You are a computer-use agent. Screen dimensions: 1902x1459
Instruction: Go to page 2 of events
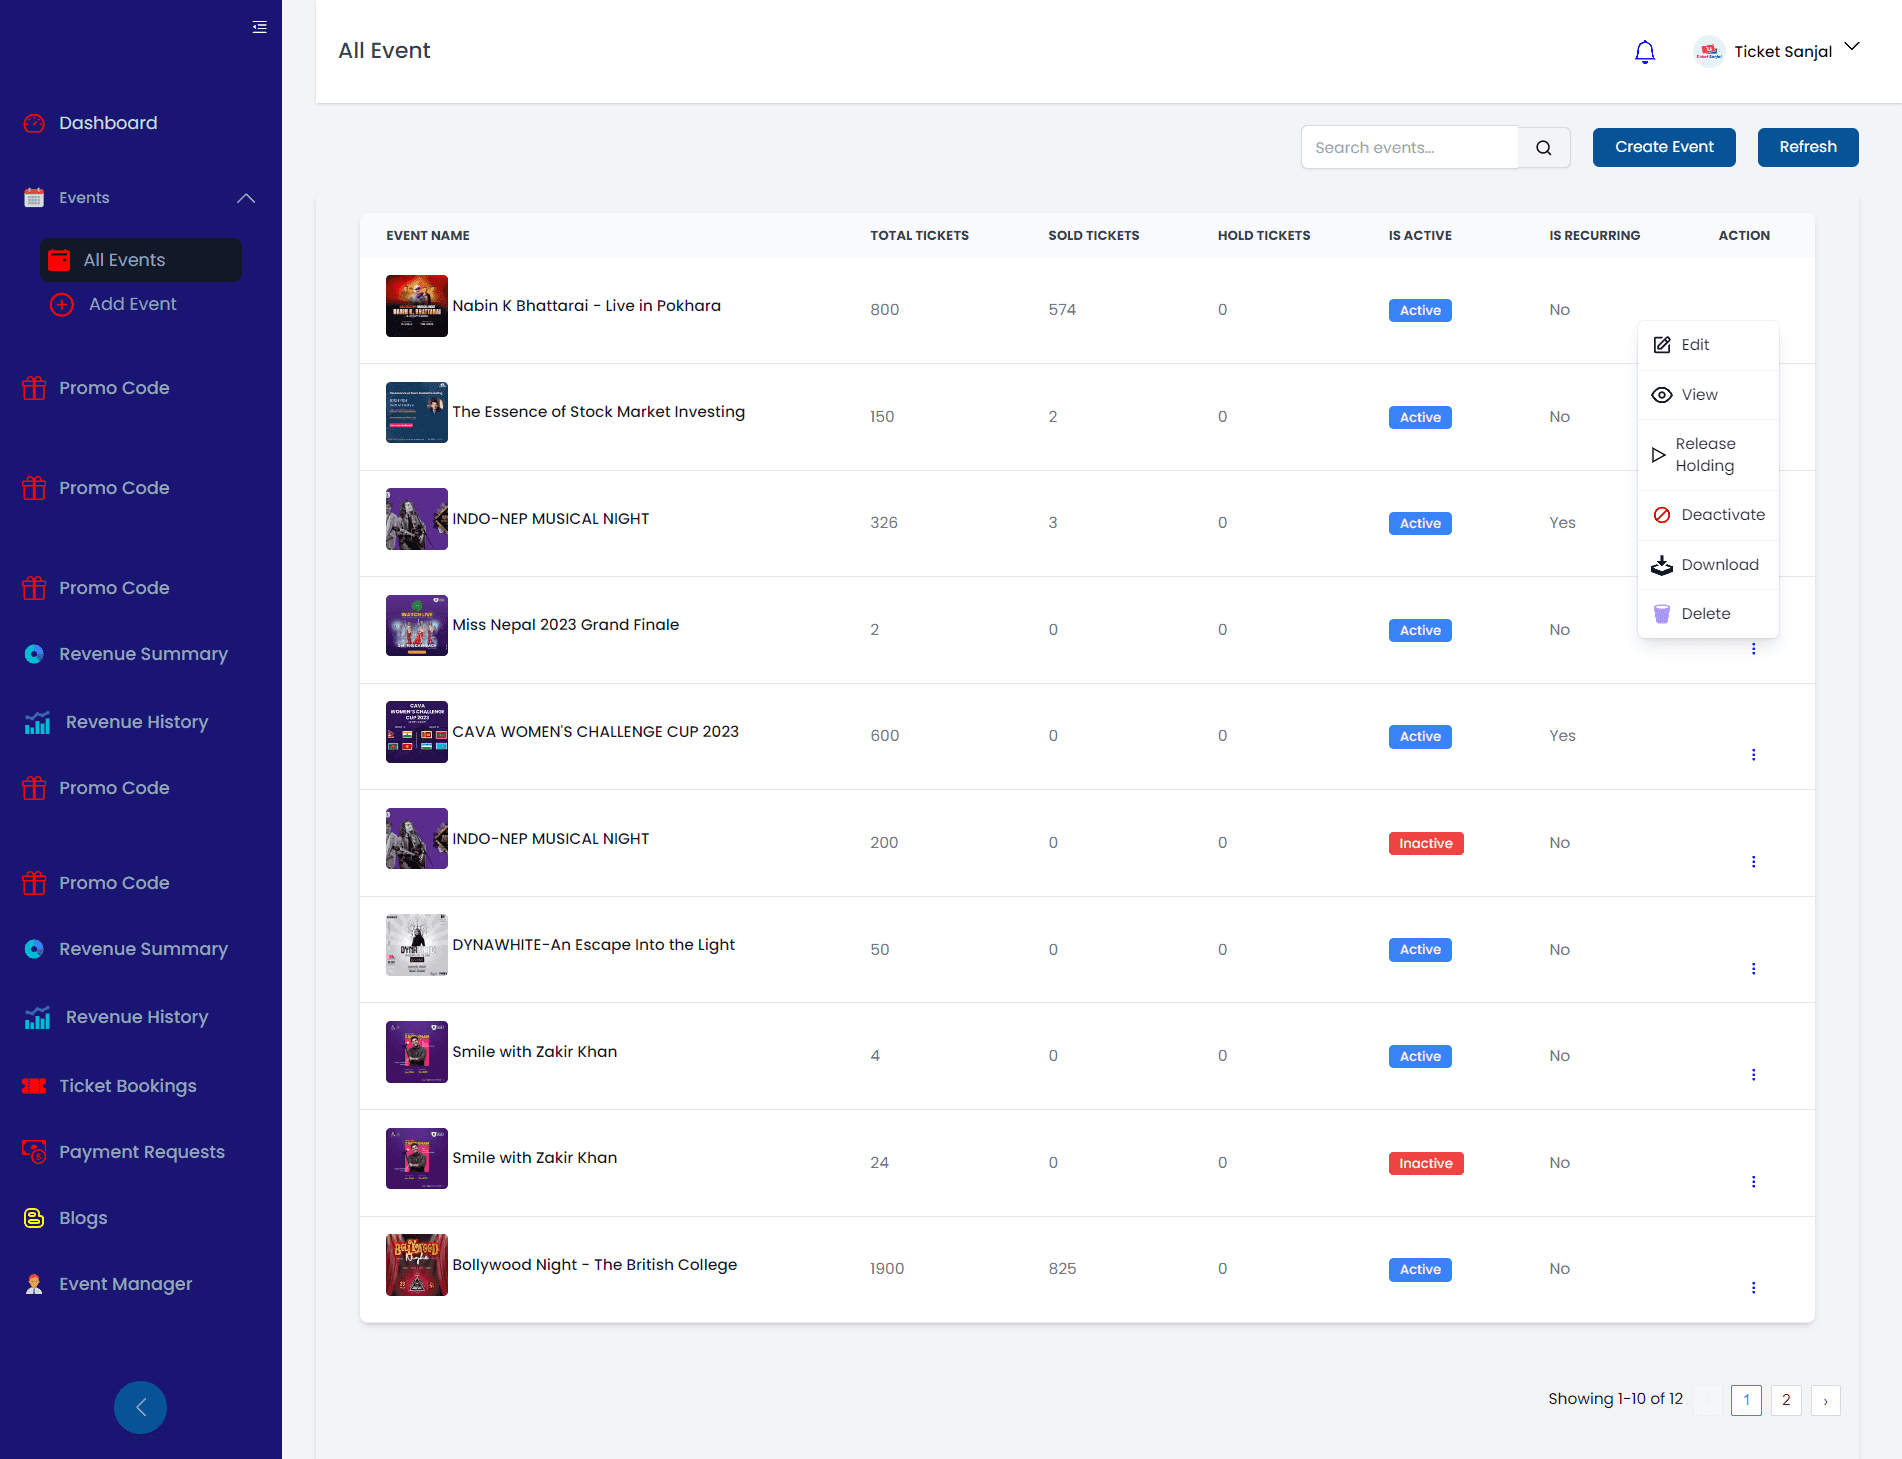point(1785,1400)
